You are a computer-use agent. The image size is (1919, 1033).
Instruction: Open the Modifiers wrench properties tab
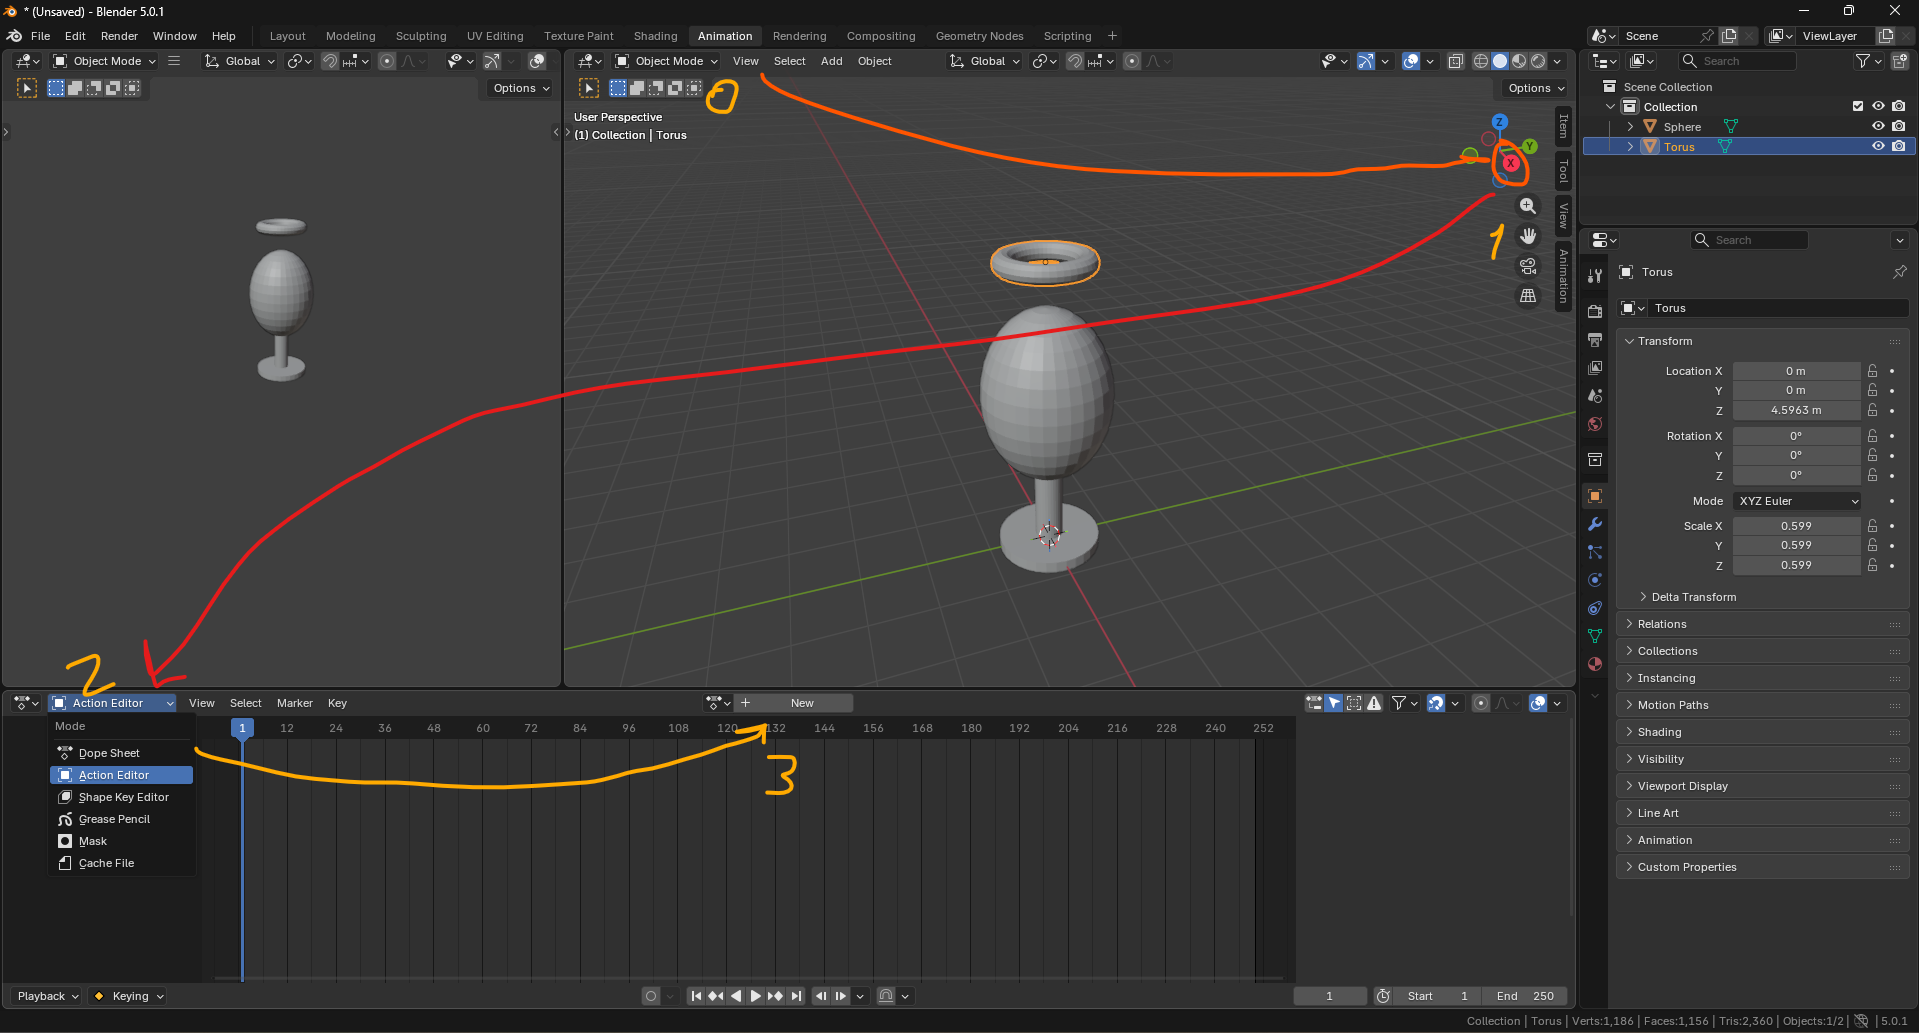pyautogui.click(x=1595, y=524)
